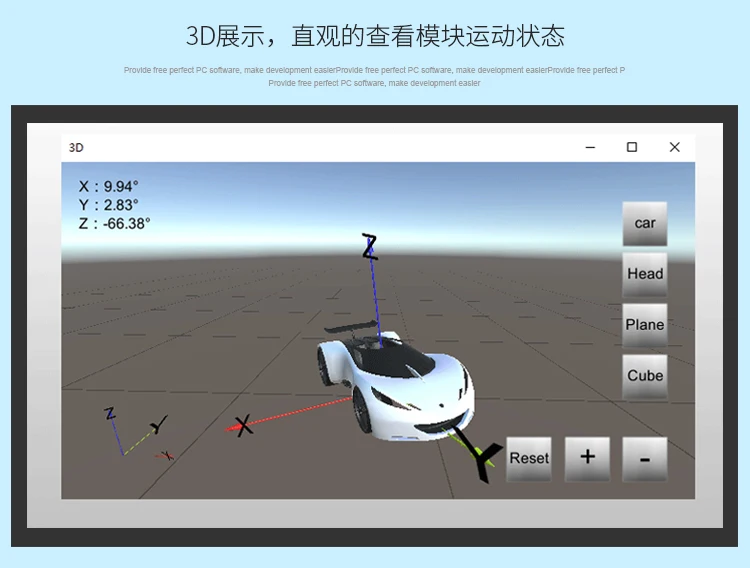Click the X angle readout 9.94°
Image resolution: width=750 pixels, height=568 pixels.
pos(109,186)
